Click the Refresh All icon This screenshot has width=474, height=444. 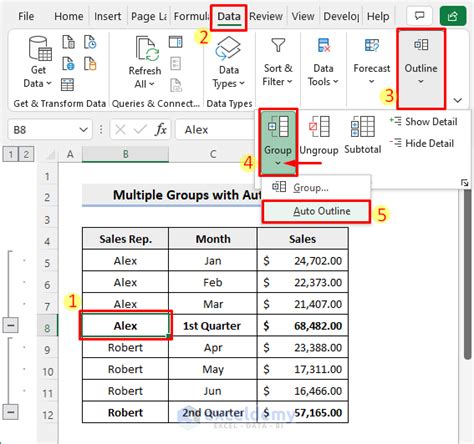[147, 49]
